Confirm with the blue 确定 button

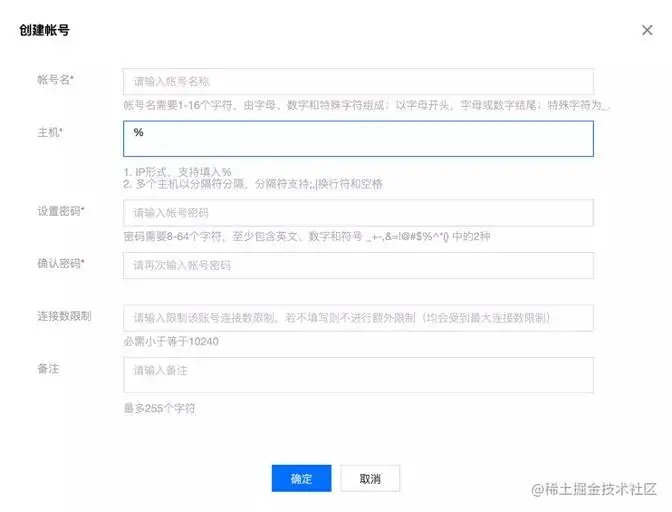coord(301,478)
